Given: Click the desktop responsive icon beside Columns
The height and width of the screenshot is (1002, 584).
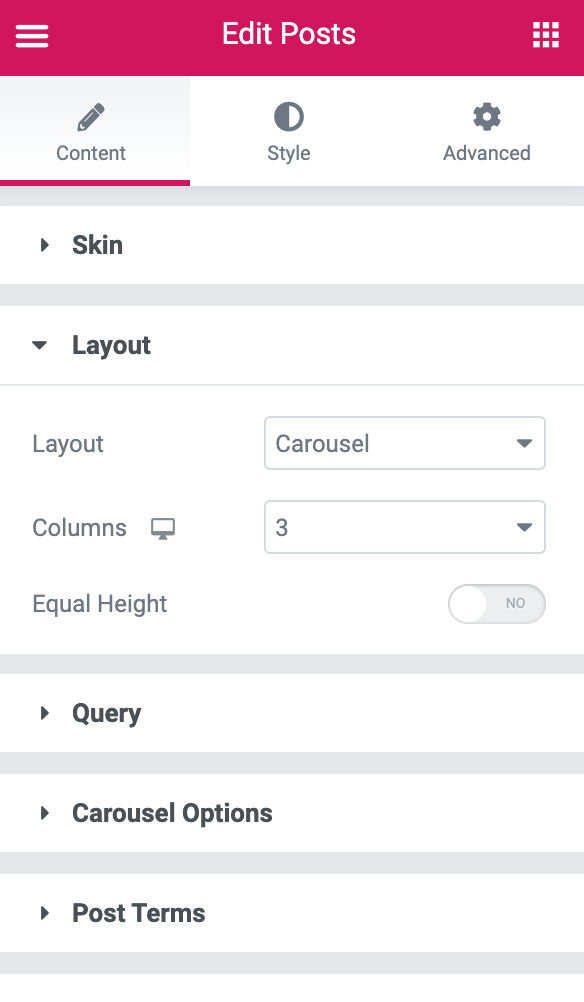Looking at the screenshot, I should tap(163, 528).
